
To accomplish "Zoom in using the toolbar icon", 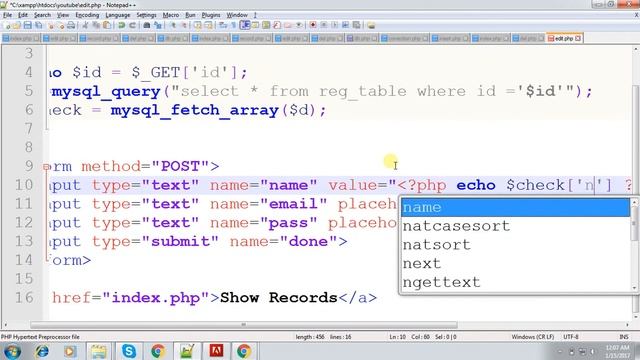I will pos(173,25).
